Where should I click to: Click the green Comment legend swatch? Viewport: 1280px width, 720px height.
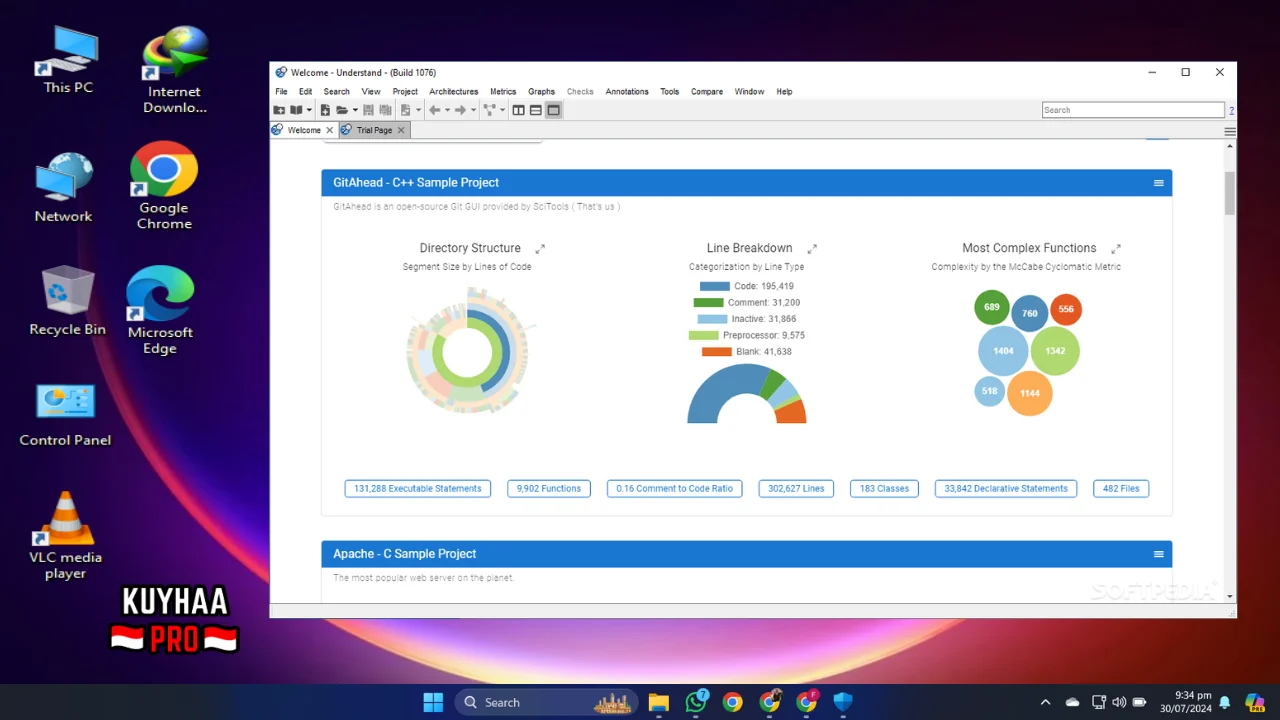708,302
